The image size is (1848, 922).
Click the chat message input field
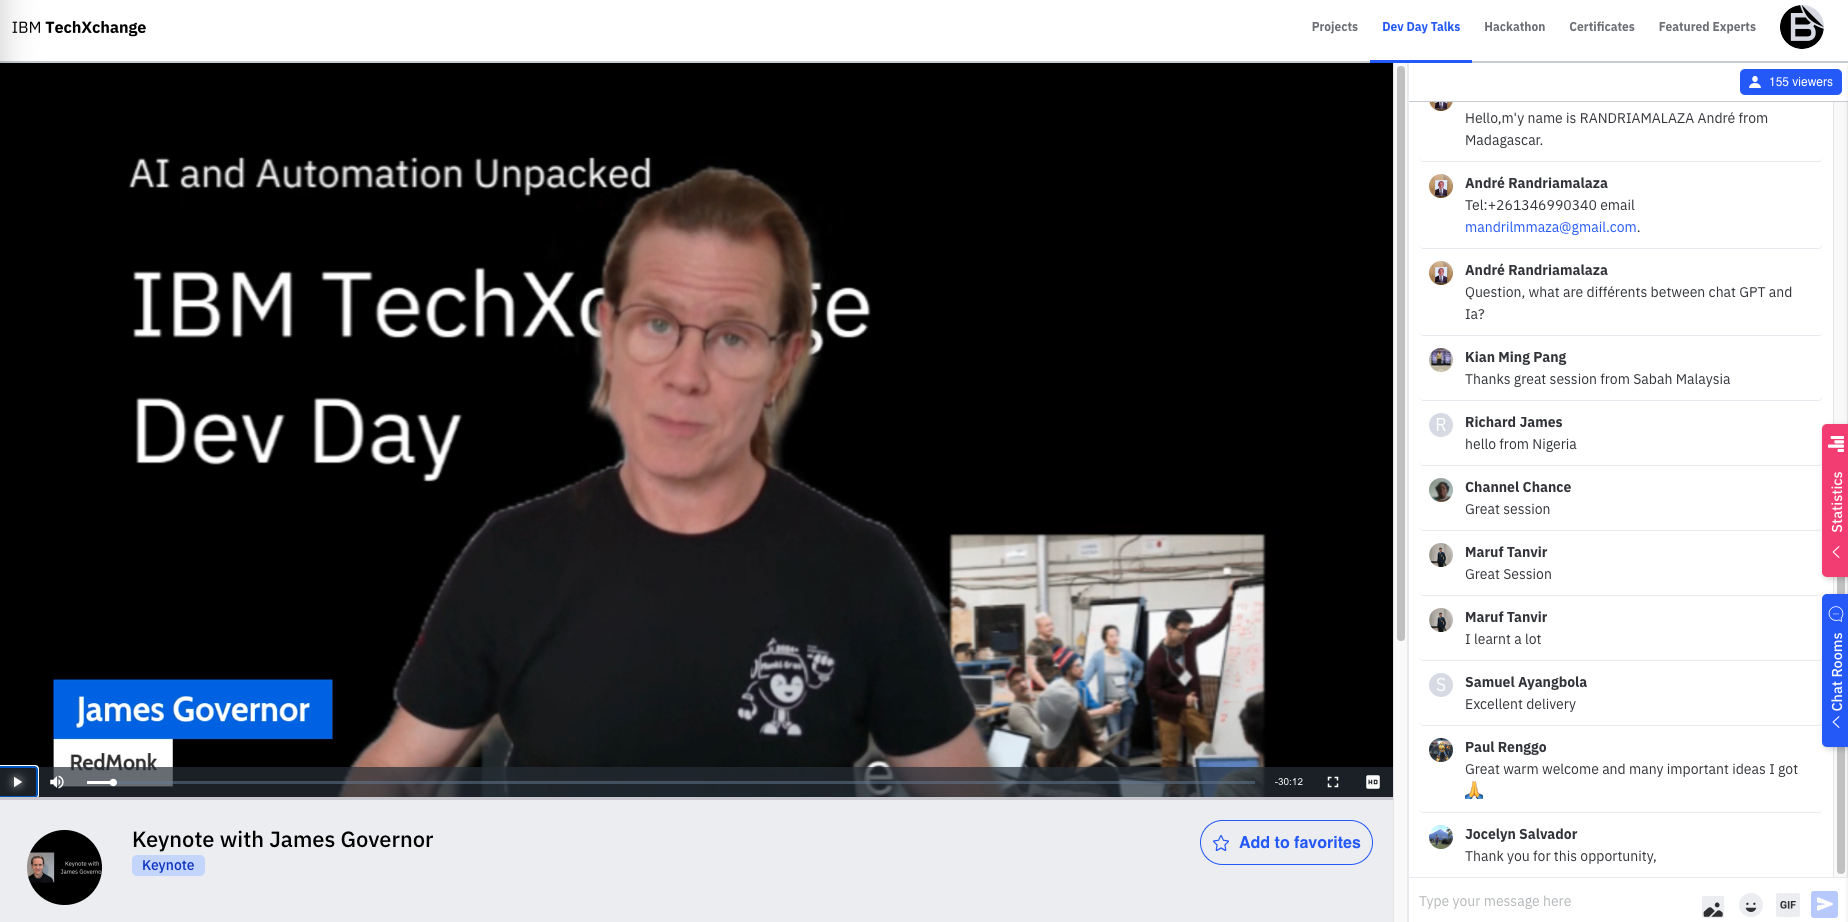point(1555,901)
